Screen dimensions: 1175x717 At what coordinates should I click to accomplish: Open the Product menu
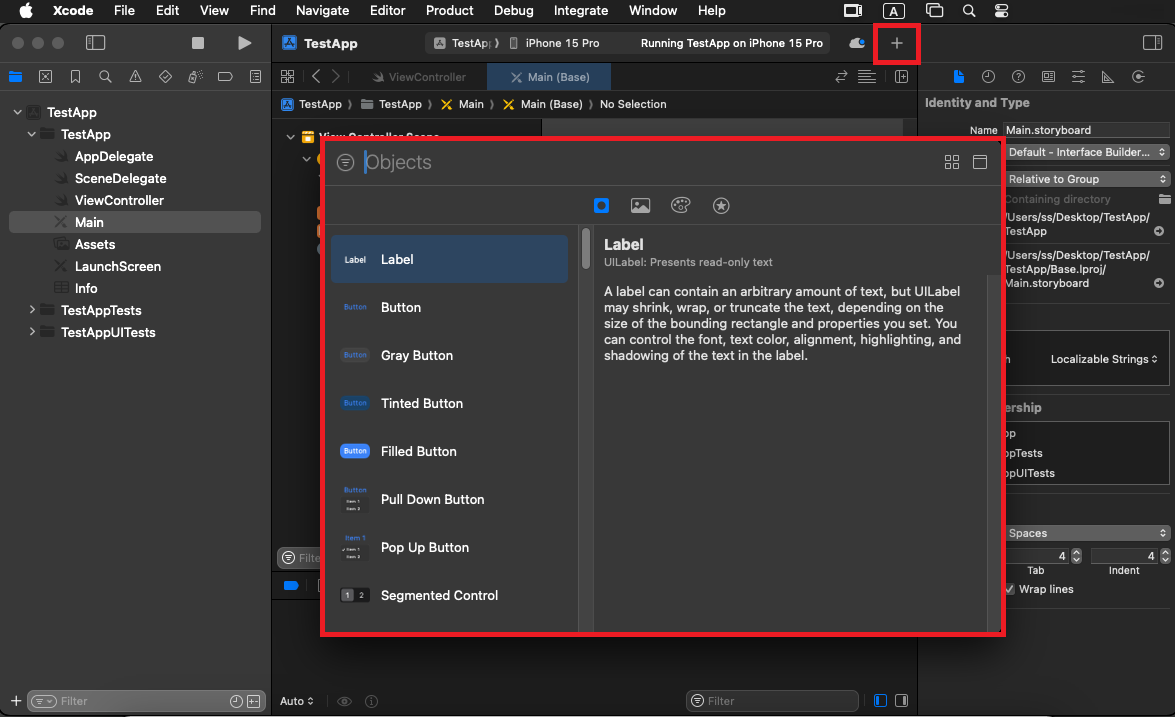coord(450,10)
